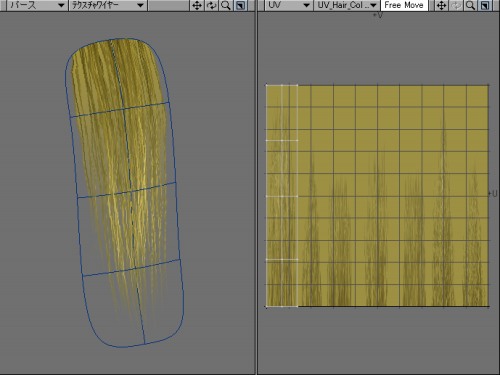Viewport: 500px width, 375px height.
Task: Maximize the perspective viewport with the expand icon
Action: 240,5
